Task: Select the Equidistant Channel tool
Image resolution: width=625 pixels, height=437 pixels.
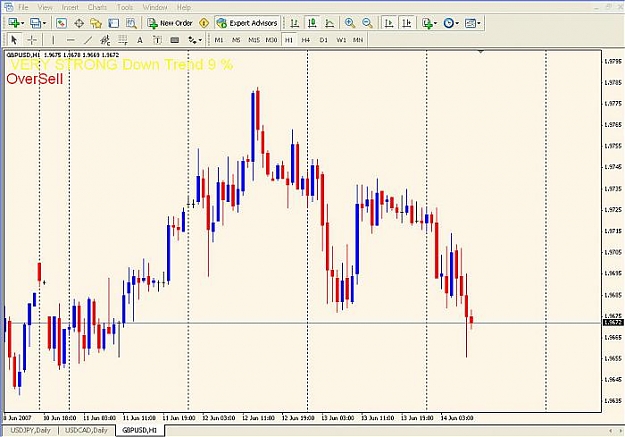Action: coord(105,40)
